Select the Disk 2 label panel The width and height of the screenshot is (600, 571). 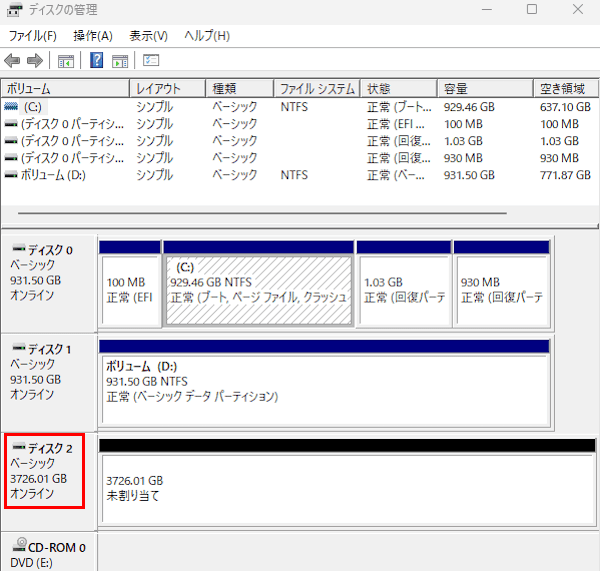tap(44, 471)
